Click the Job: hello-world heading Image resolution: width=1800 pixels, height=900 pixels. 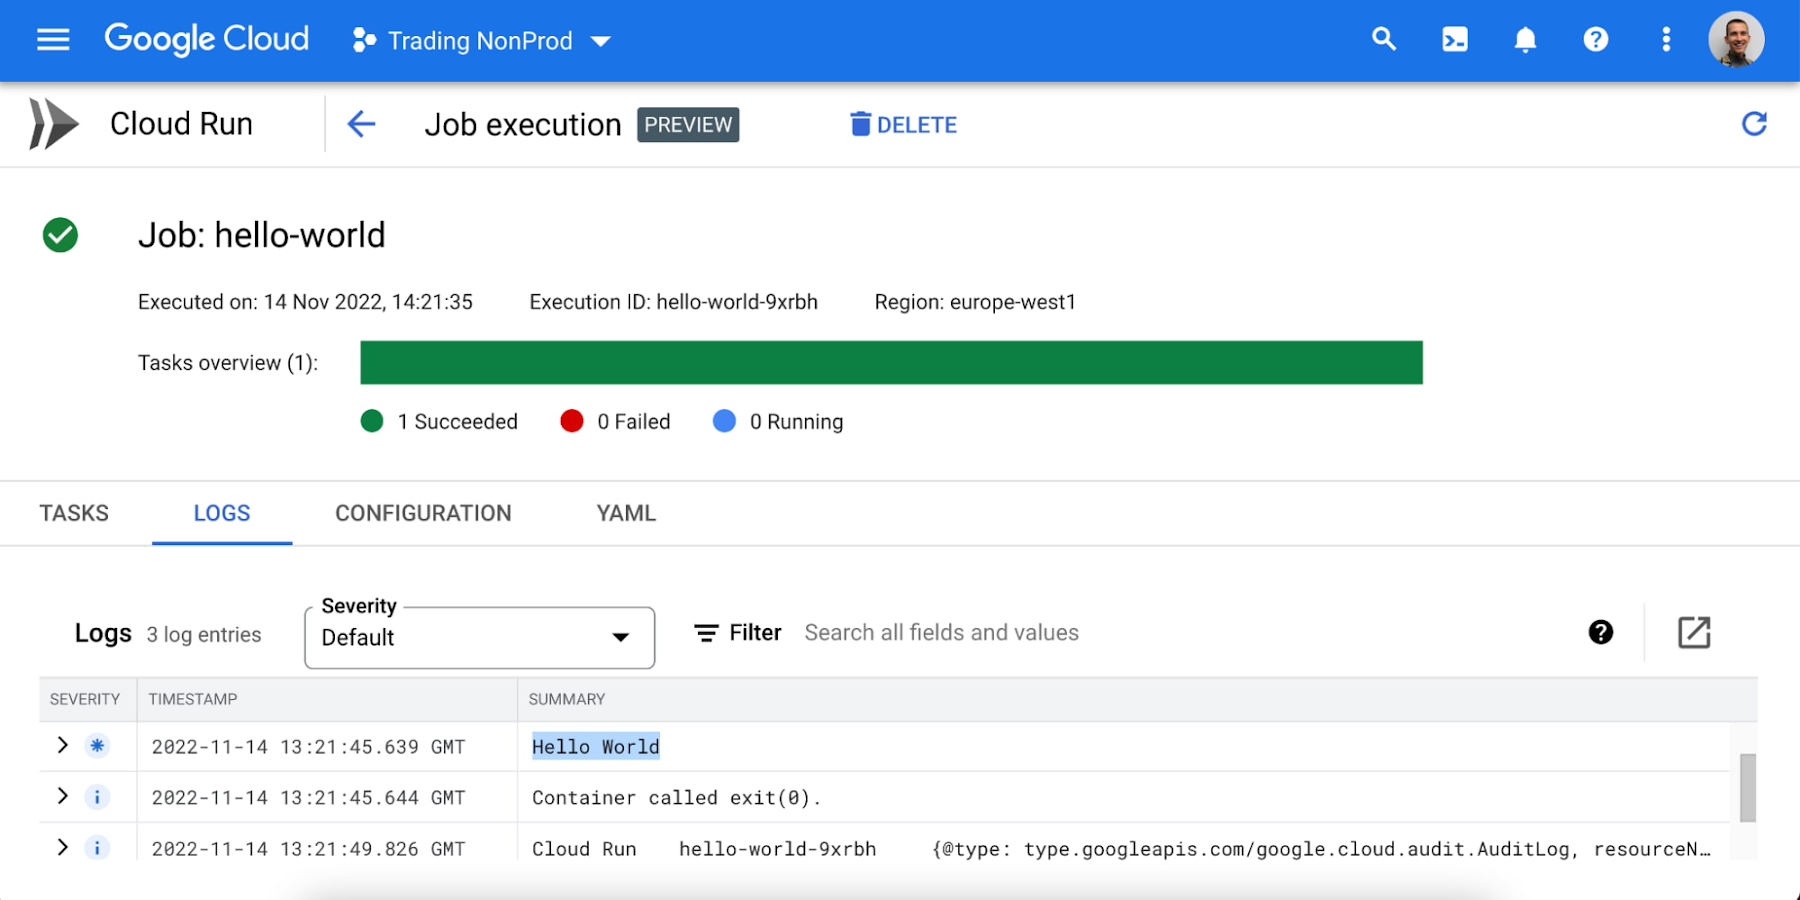pyautogui.click(x=262, y=235)
